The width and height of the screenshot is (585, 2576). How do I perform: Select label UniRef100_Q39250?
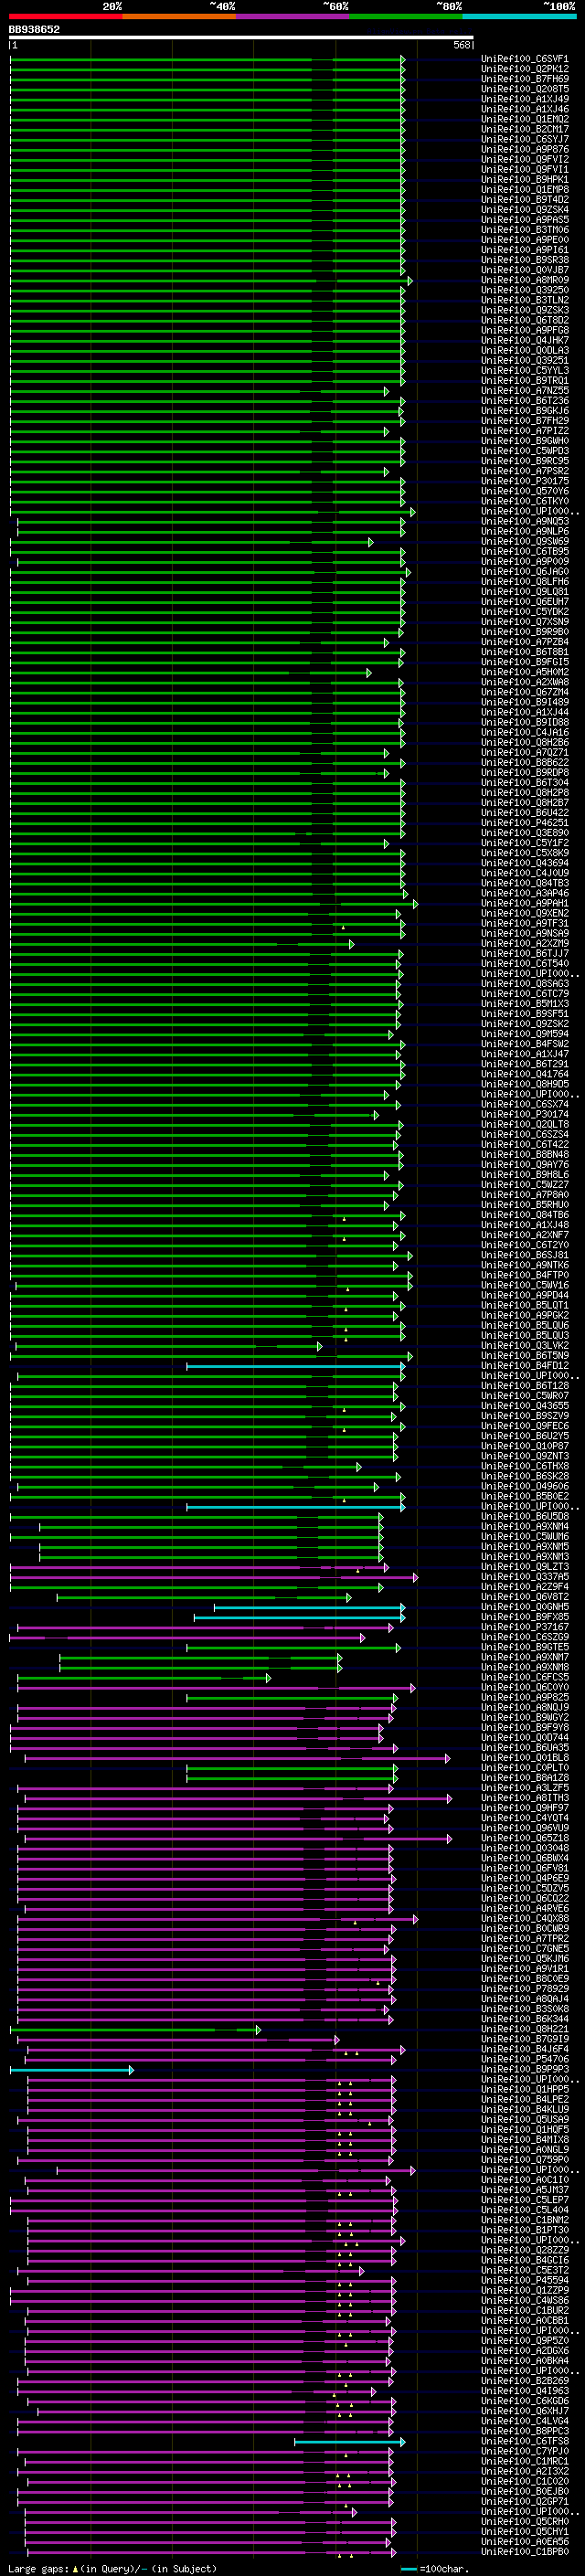(x=525, y=290)
